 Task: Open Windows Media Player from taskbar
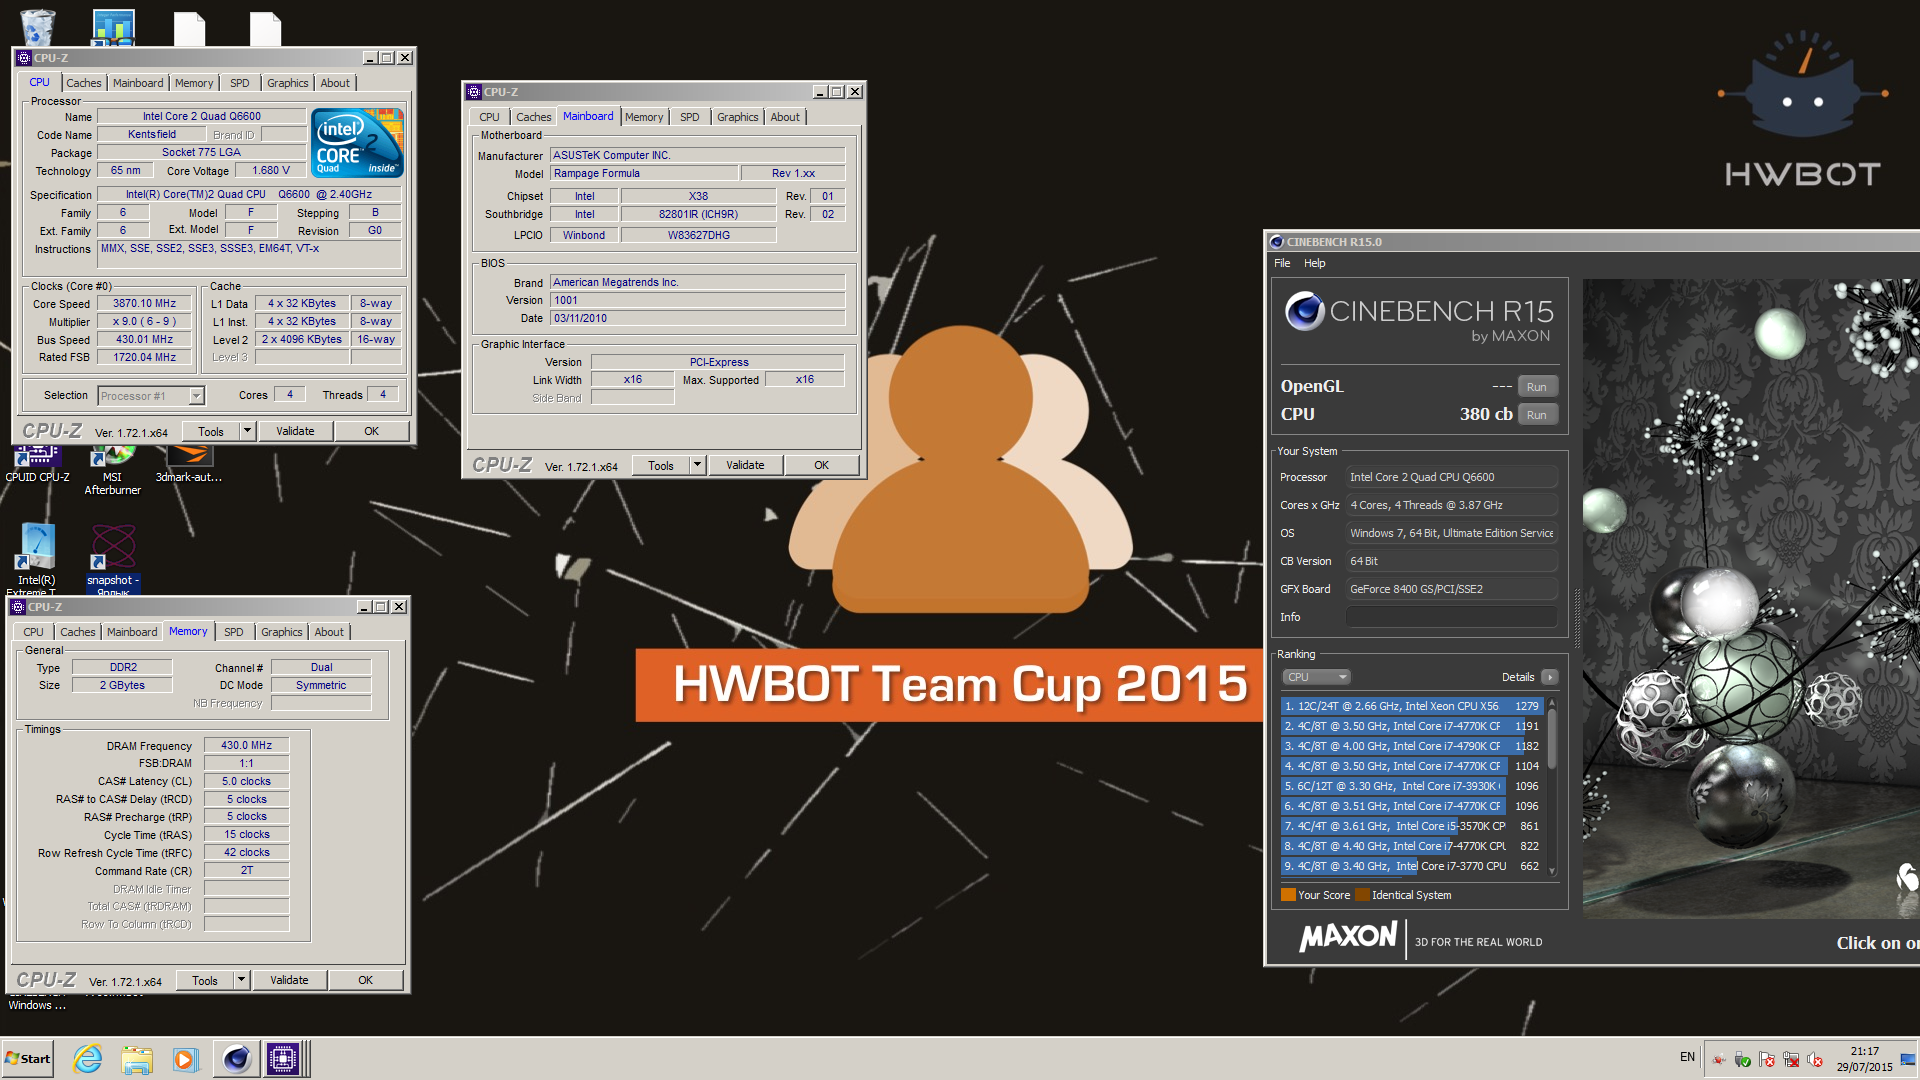[x=185, y=1058]
